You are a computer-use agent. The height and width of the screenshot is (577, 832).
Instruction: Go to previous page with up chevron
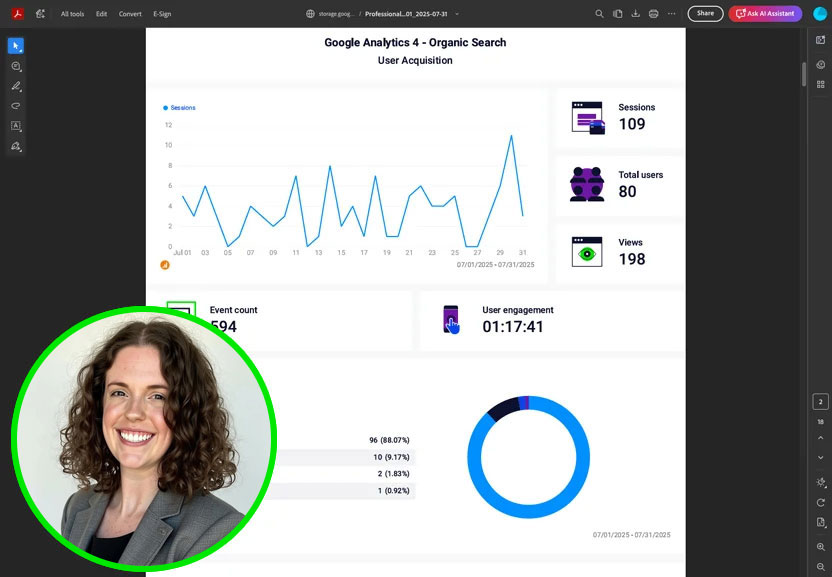click(820, 438)
